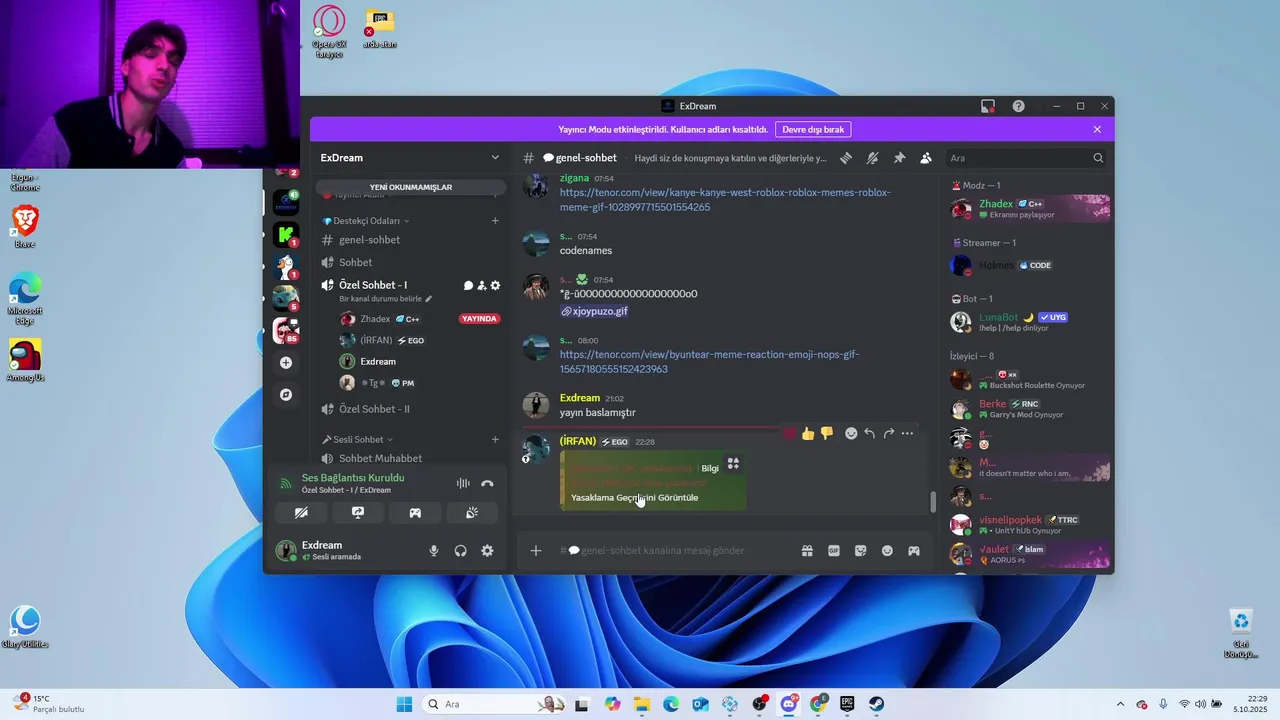1280x720 pixels.
Task: Send a gift with the gift icon
Action: point(807,550)
